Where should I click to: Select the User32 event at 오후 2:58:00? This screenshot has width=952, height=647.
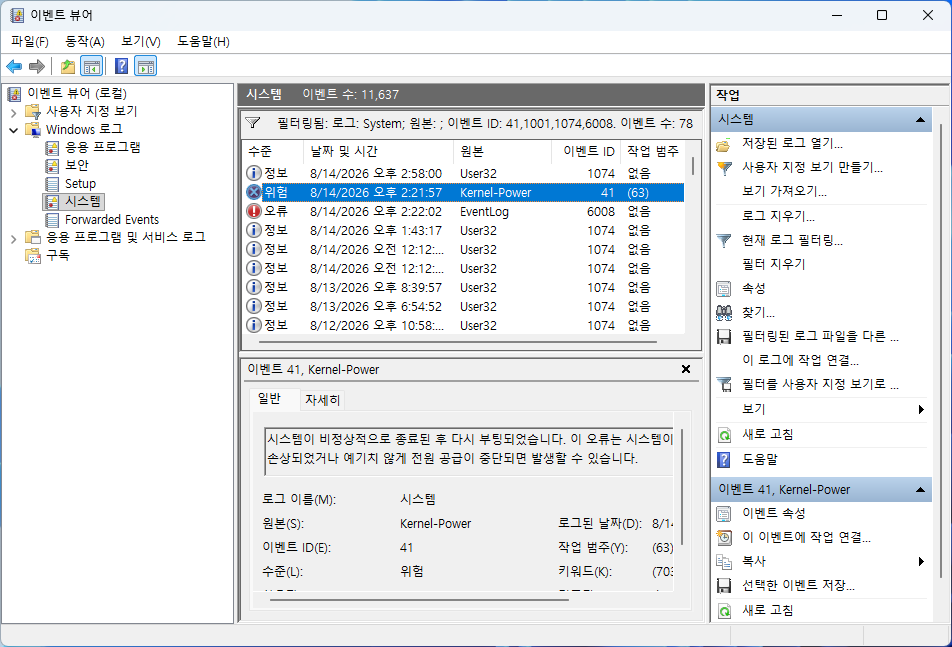coord(464,174)
